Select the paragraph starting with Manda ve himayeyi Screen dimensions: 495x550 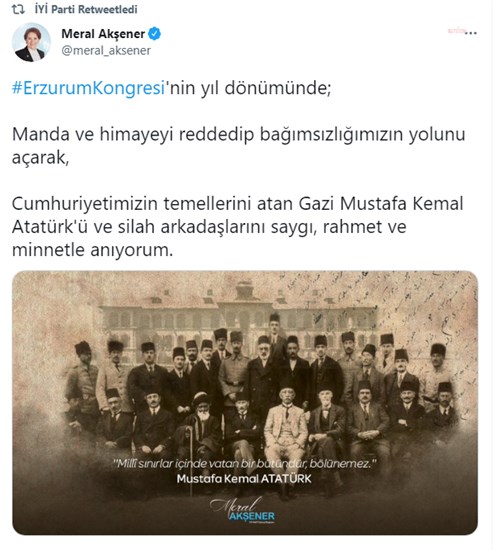click(239, 146)
